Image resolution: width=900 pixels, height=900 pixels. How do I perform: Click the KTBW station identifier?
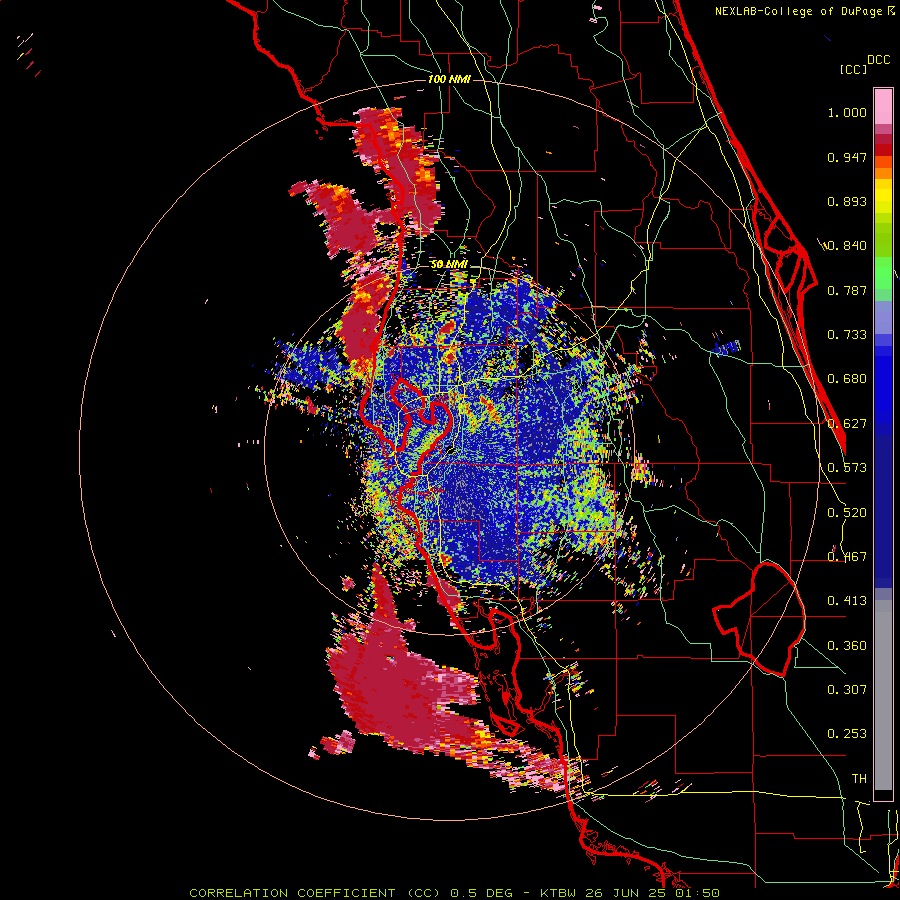560,893
